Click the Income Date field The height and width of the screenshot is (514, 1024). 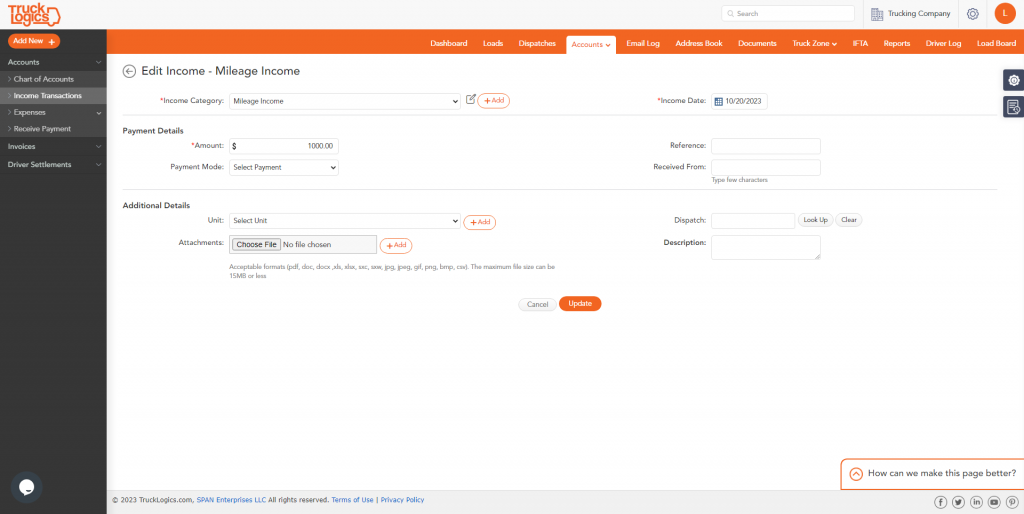point(739,101)
